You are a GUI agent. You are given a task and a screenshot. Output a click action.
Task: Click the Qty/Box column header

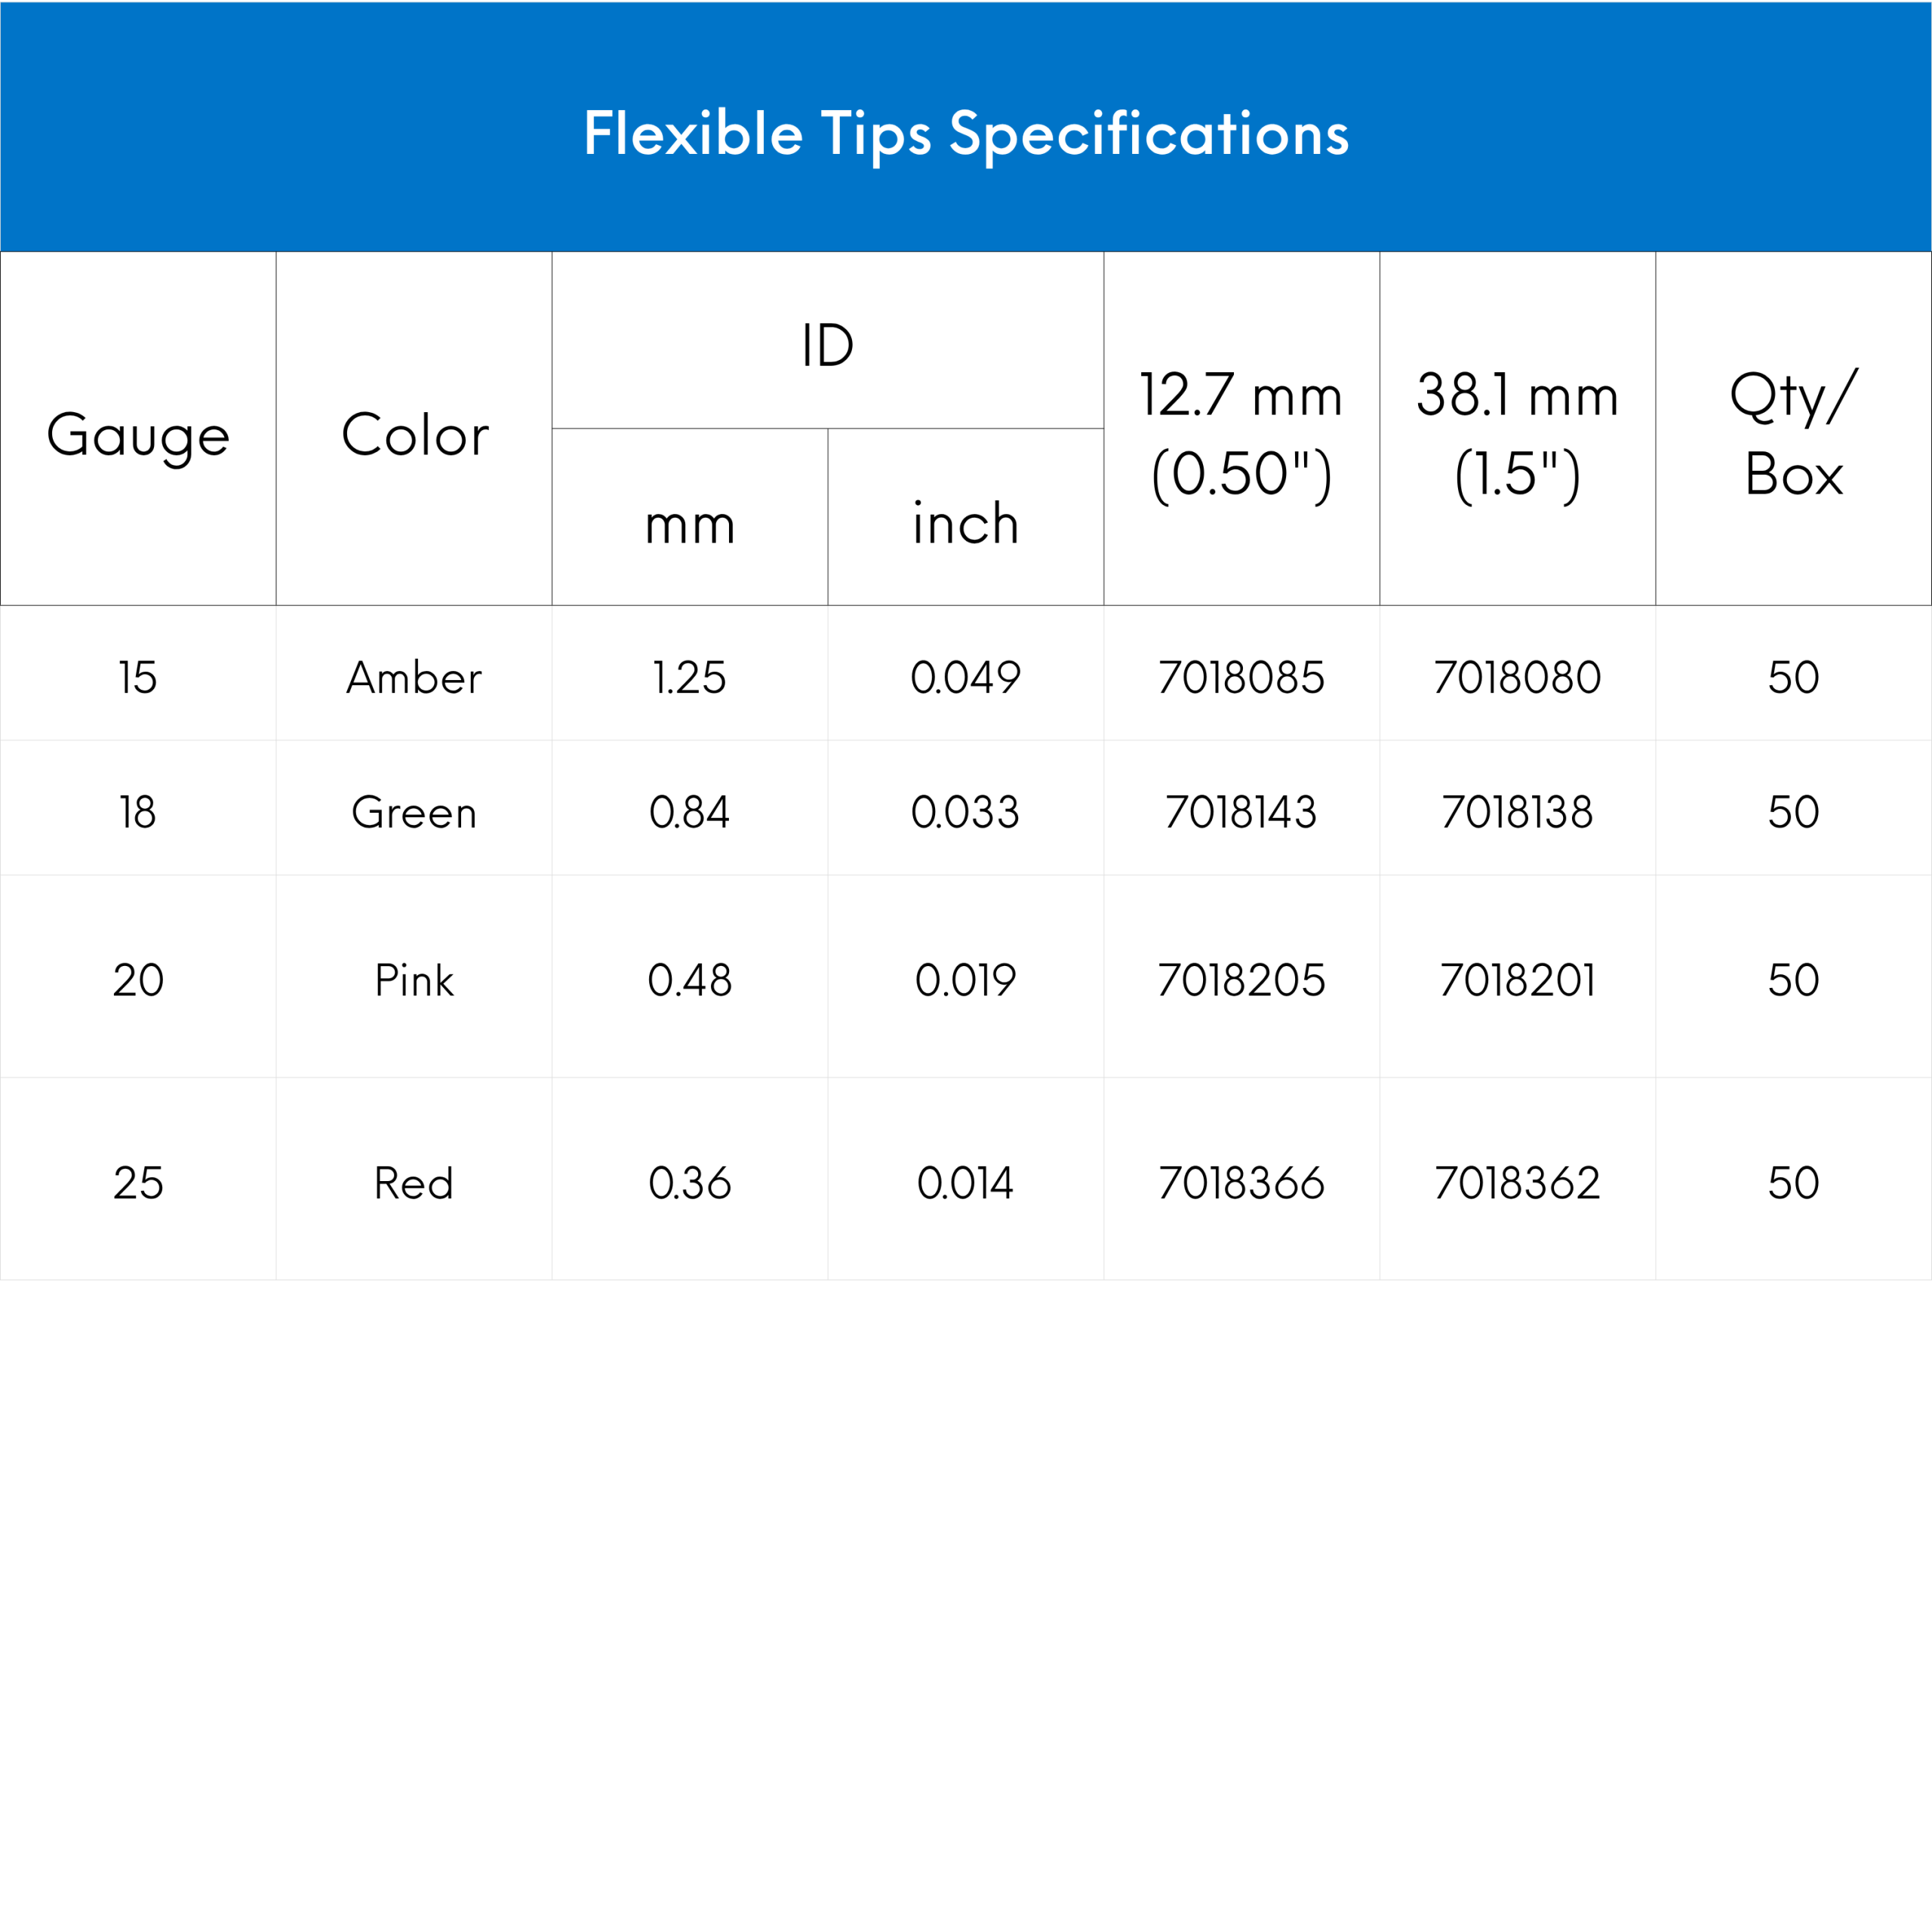(x=1793, y=434)
